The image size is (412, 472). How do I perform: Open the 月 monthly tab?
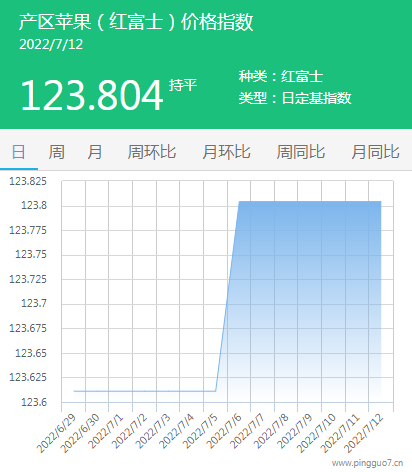coord(95,152)
